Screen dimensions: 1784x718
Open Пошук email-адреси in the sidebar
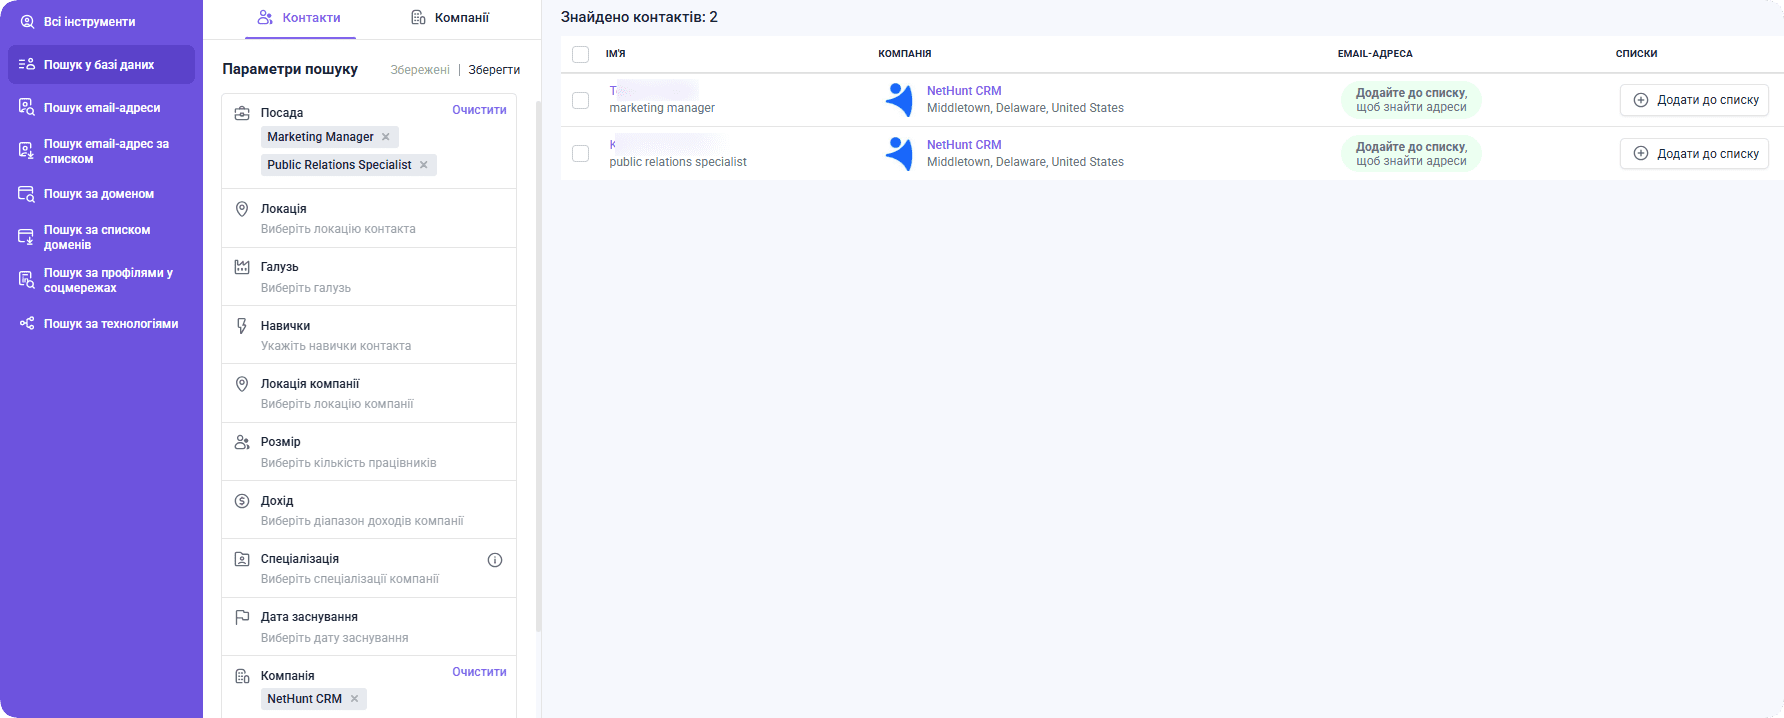(x=101, y=107)
